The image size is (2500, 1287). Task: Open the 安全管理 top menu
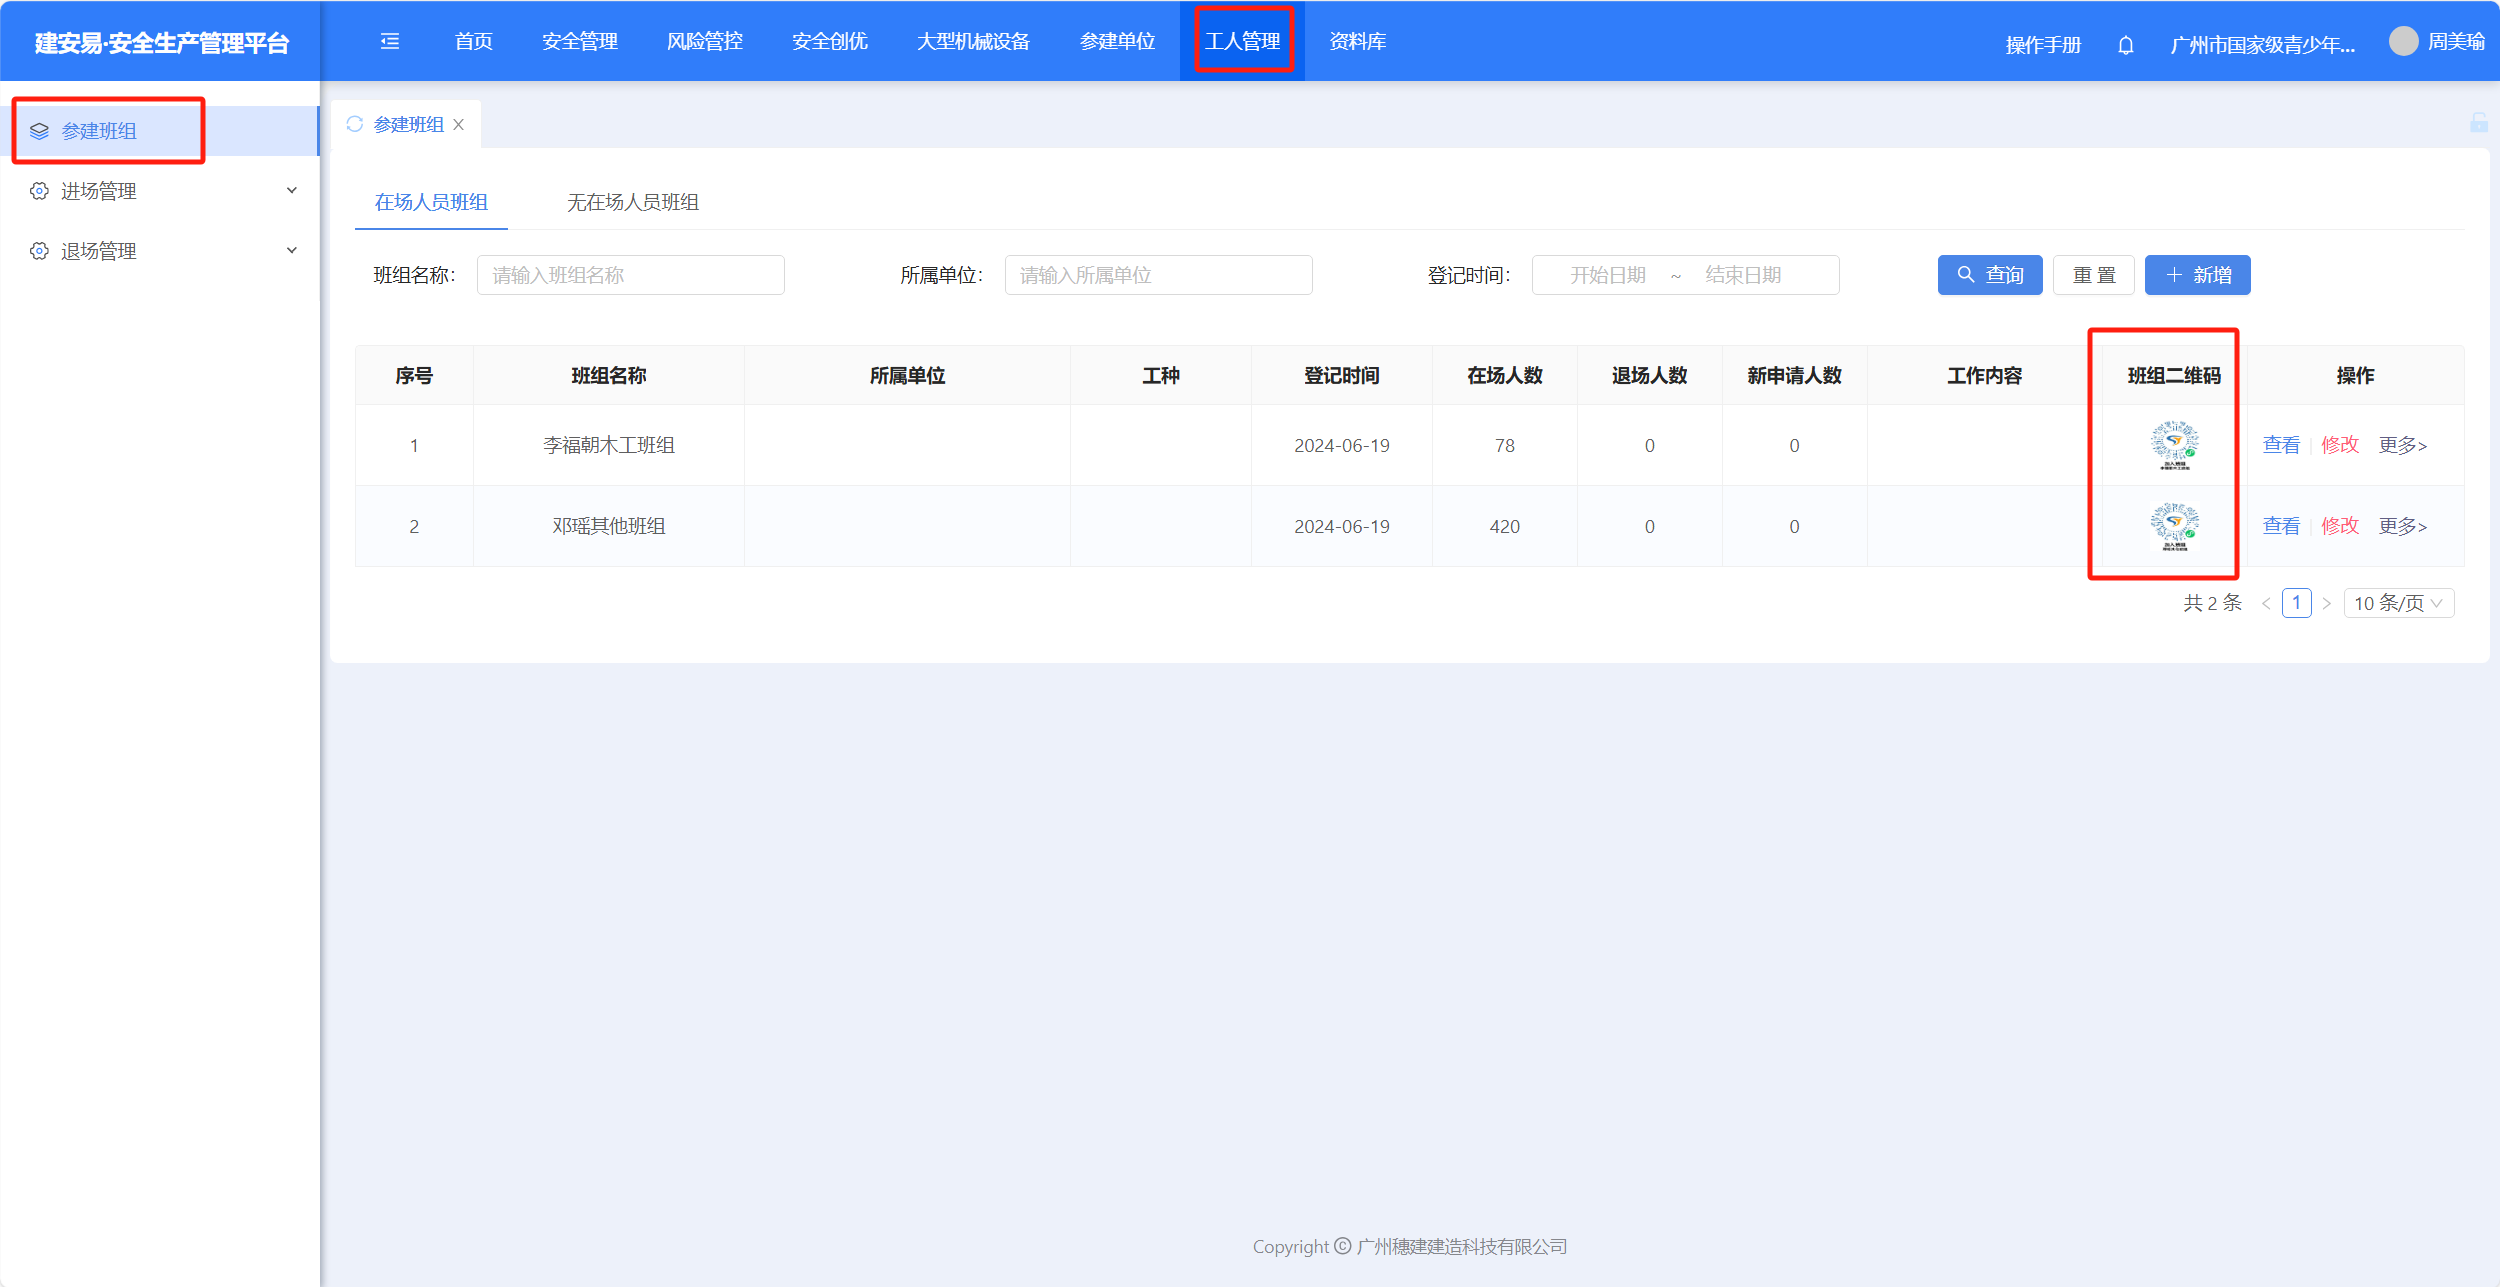579,41
